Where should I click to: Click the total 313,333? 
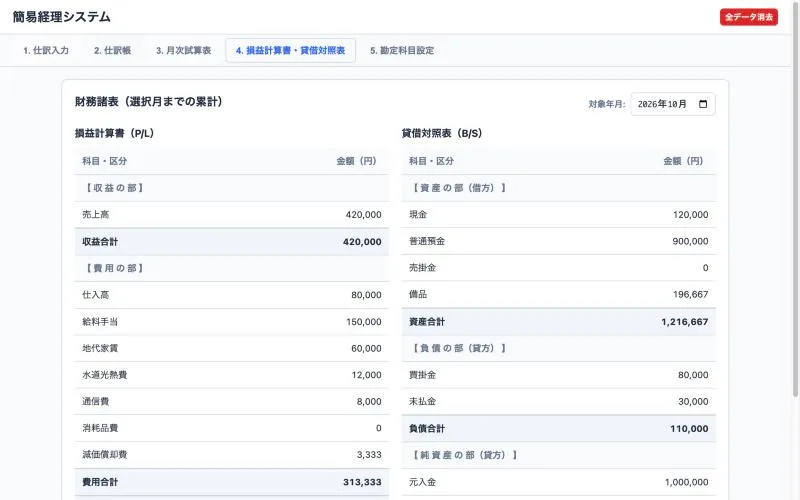click(362, 482)
